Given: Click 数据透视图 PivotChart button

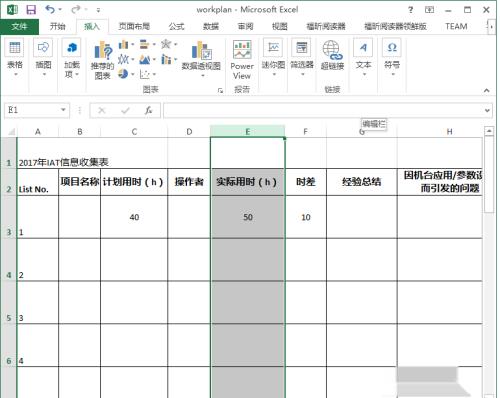Looking at the screenshot, I should [x=201, y=55].
